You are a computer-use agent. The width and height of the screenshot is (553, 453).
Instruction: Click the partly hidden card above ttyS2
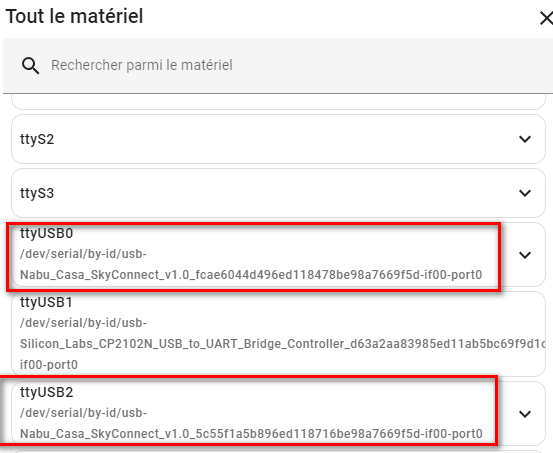278,102
